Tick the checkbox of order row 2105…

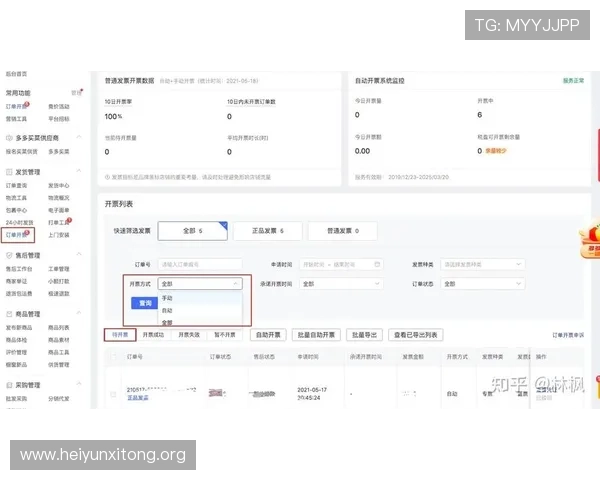coord(113,394)
